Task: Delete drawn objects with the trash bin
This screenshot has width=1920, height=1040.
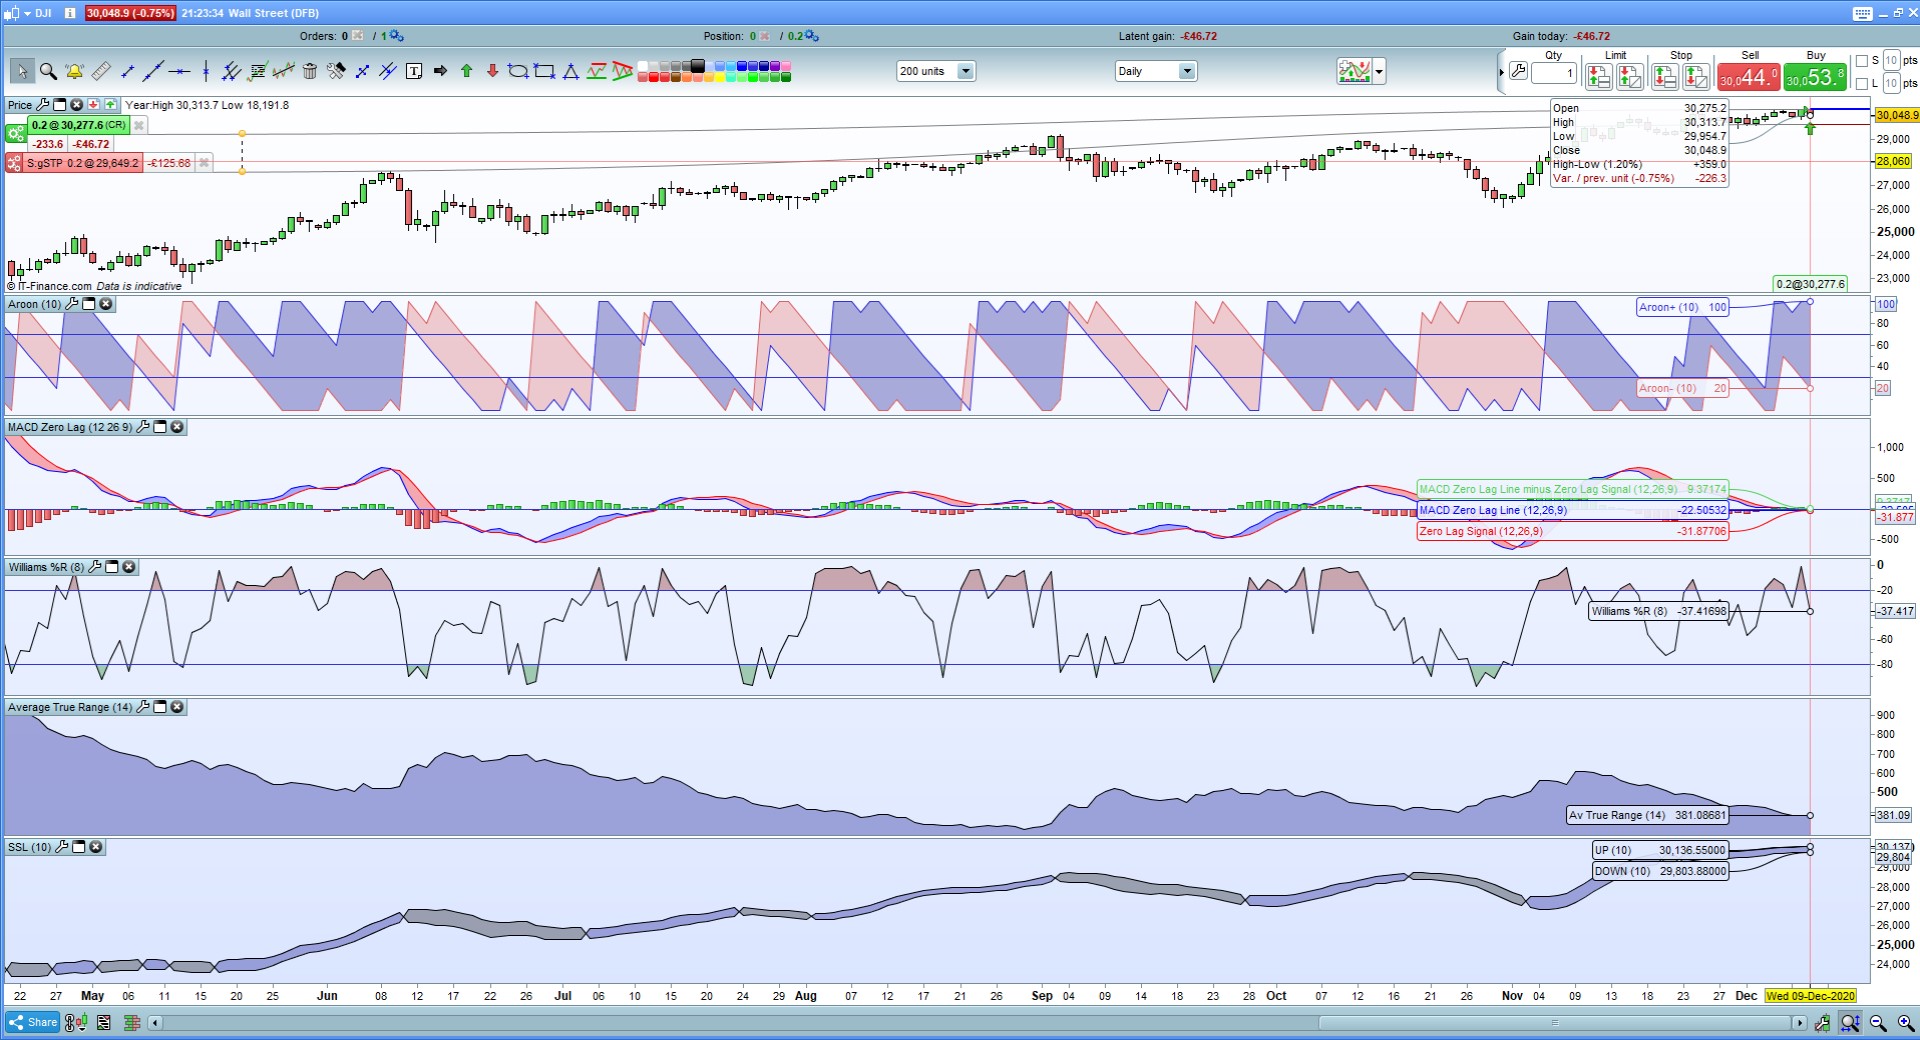Action: [x=310, y=71]
